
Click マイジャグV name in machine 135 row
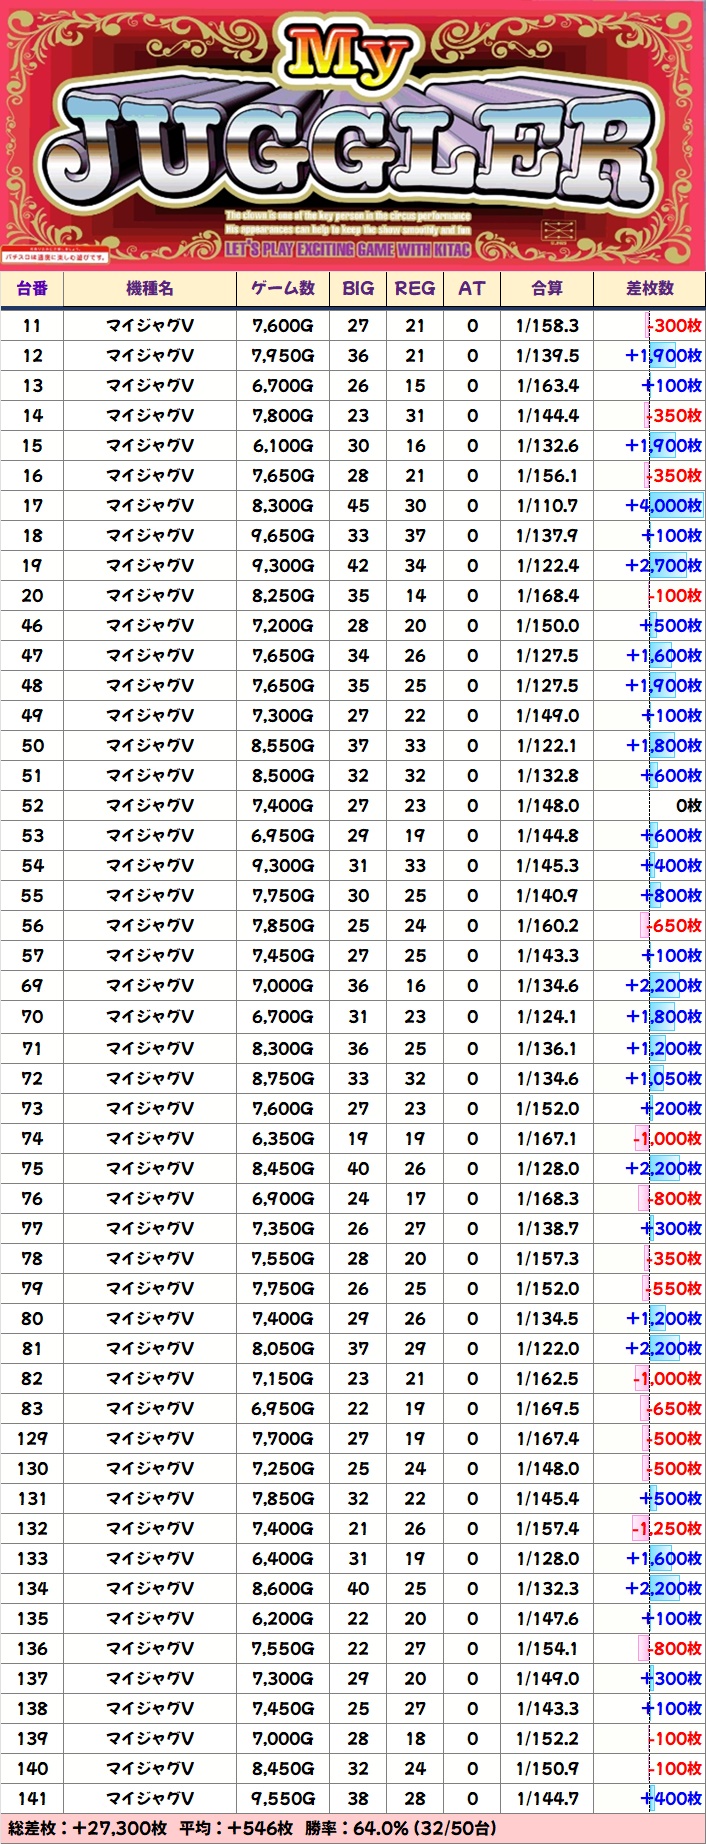[150, 1618]
